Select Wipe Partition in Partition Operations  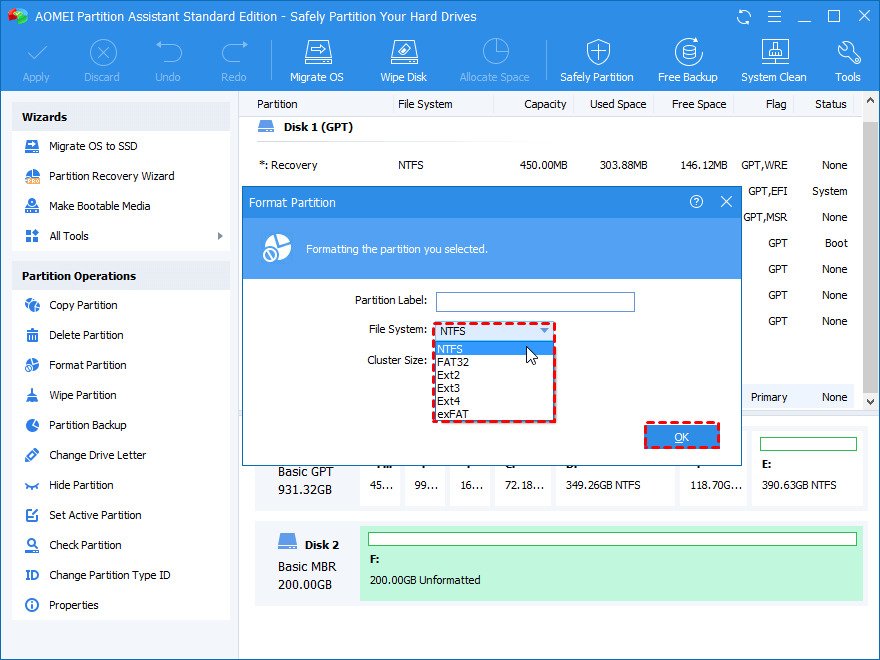[x=82, y=395]
